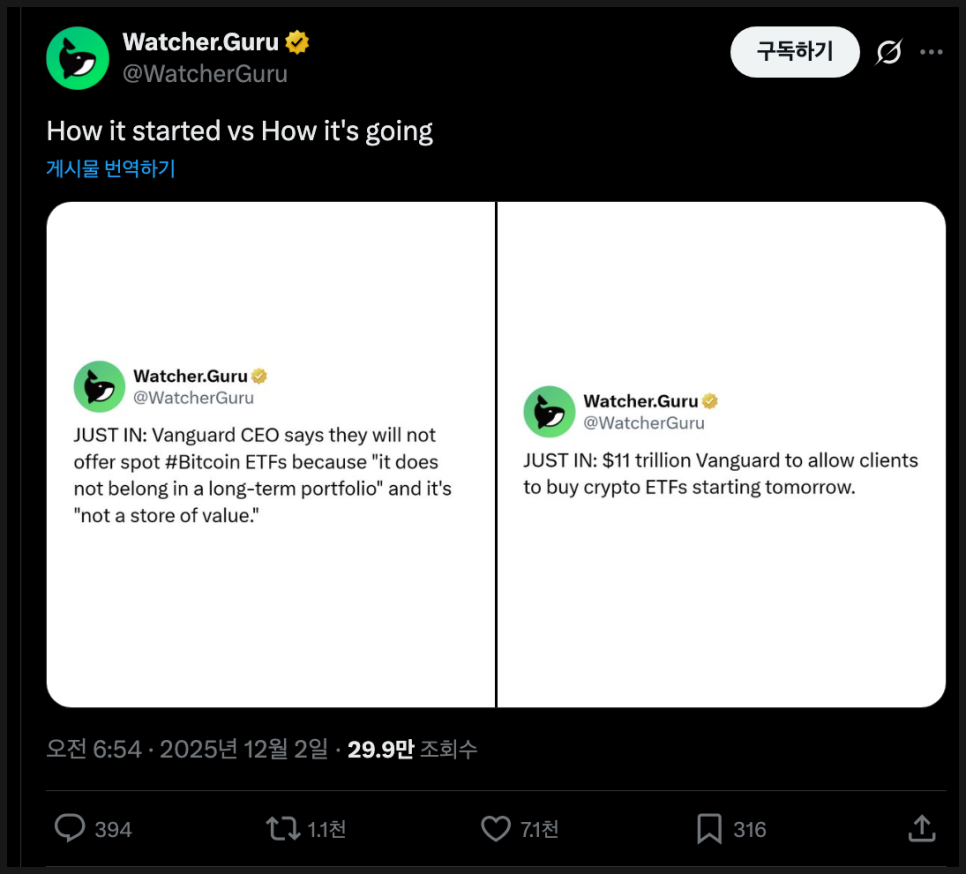Viewport: 966px width, 874px height.
Task: Click the 394 reply count
Action: [x=113, y=829]
